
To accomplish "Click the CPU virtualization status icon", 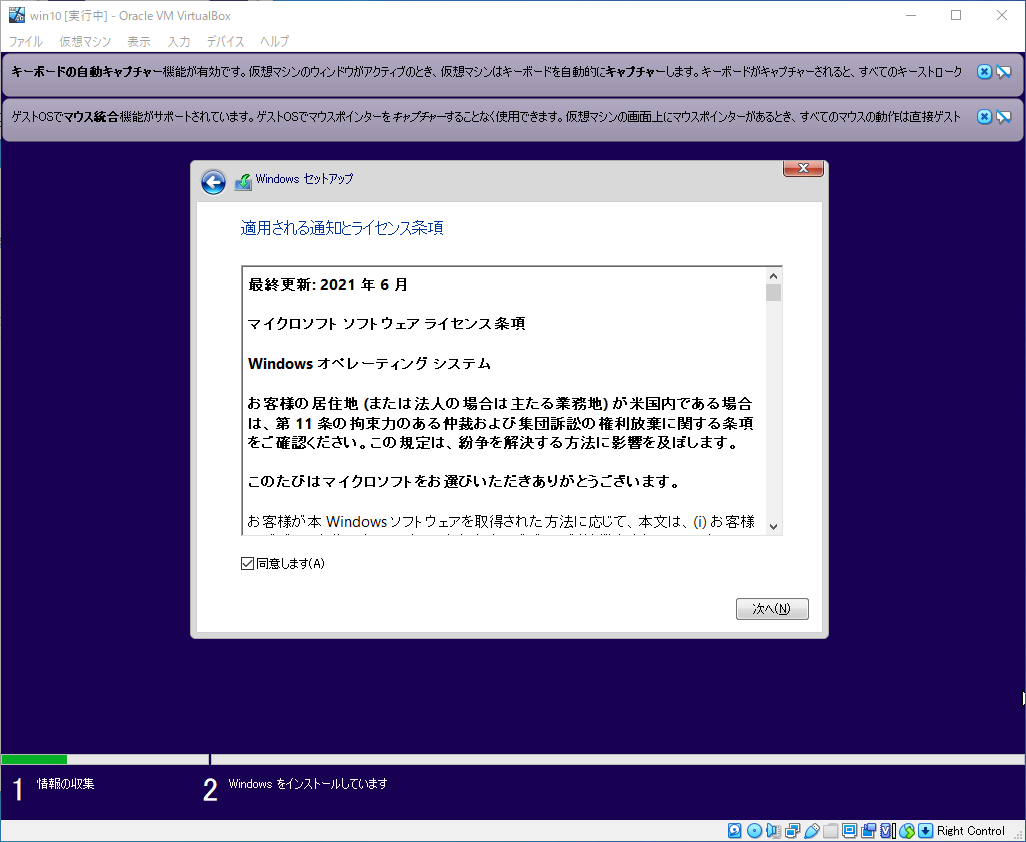I will coord(888,831).
